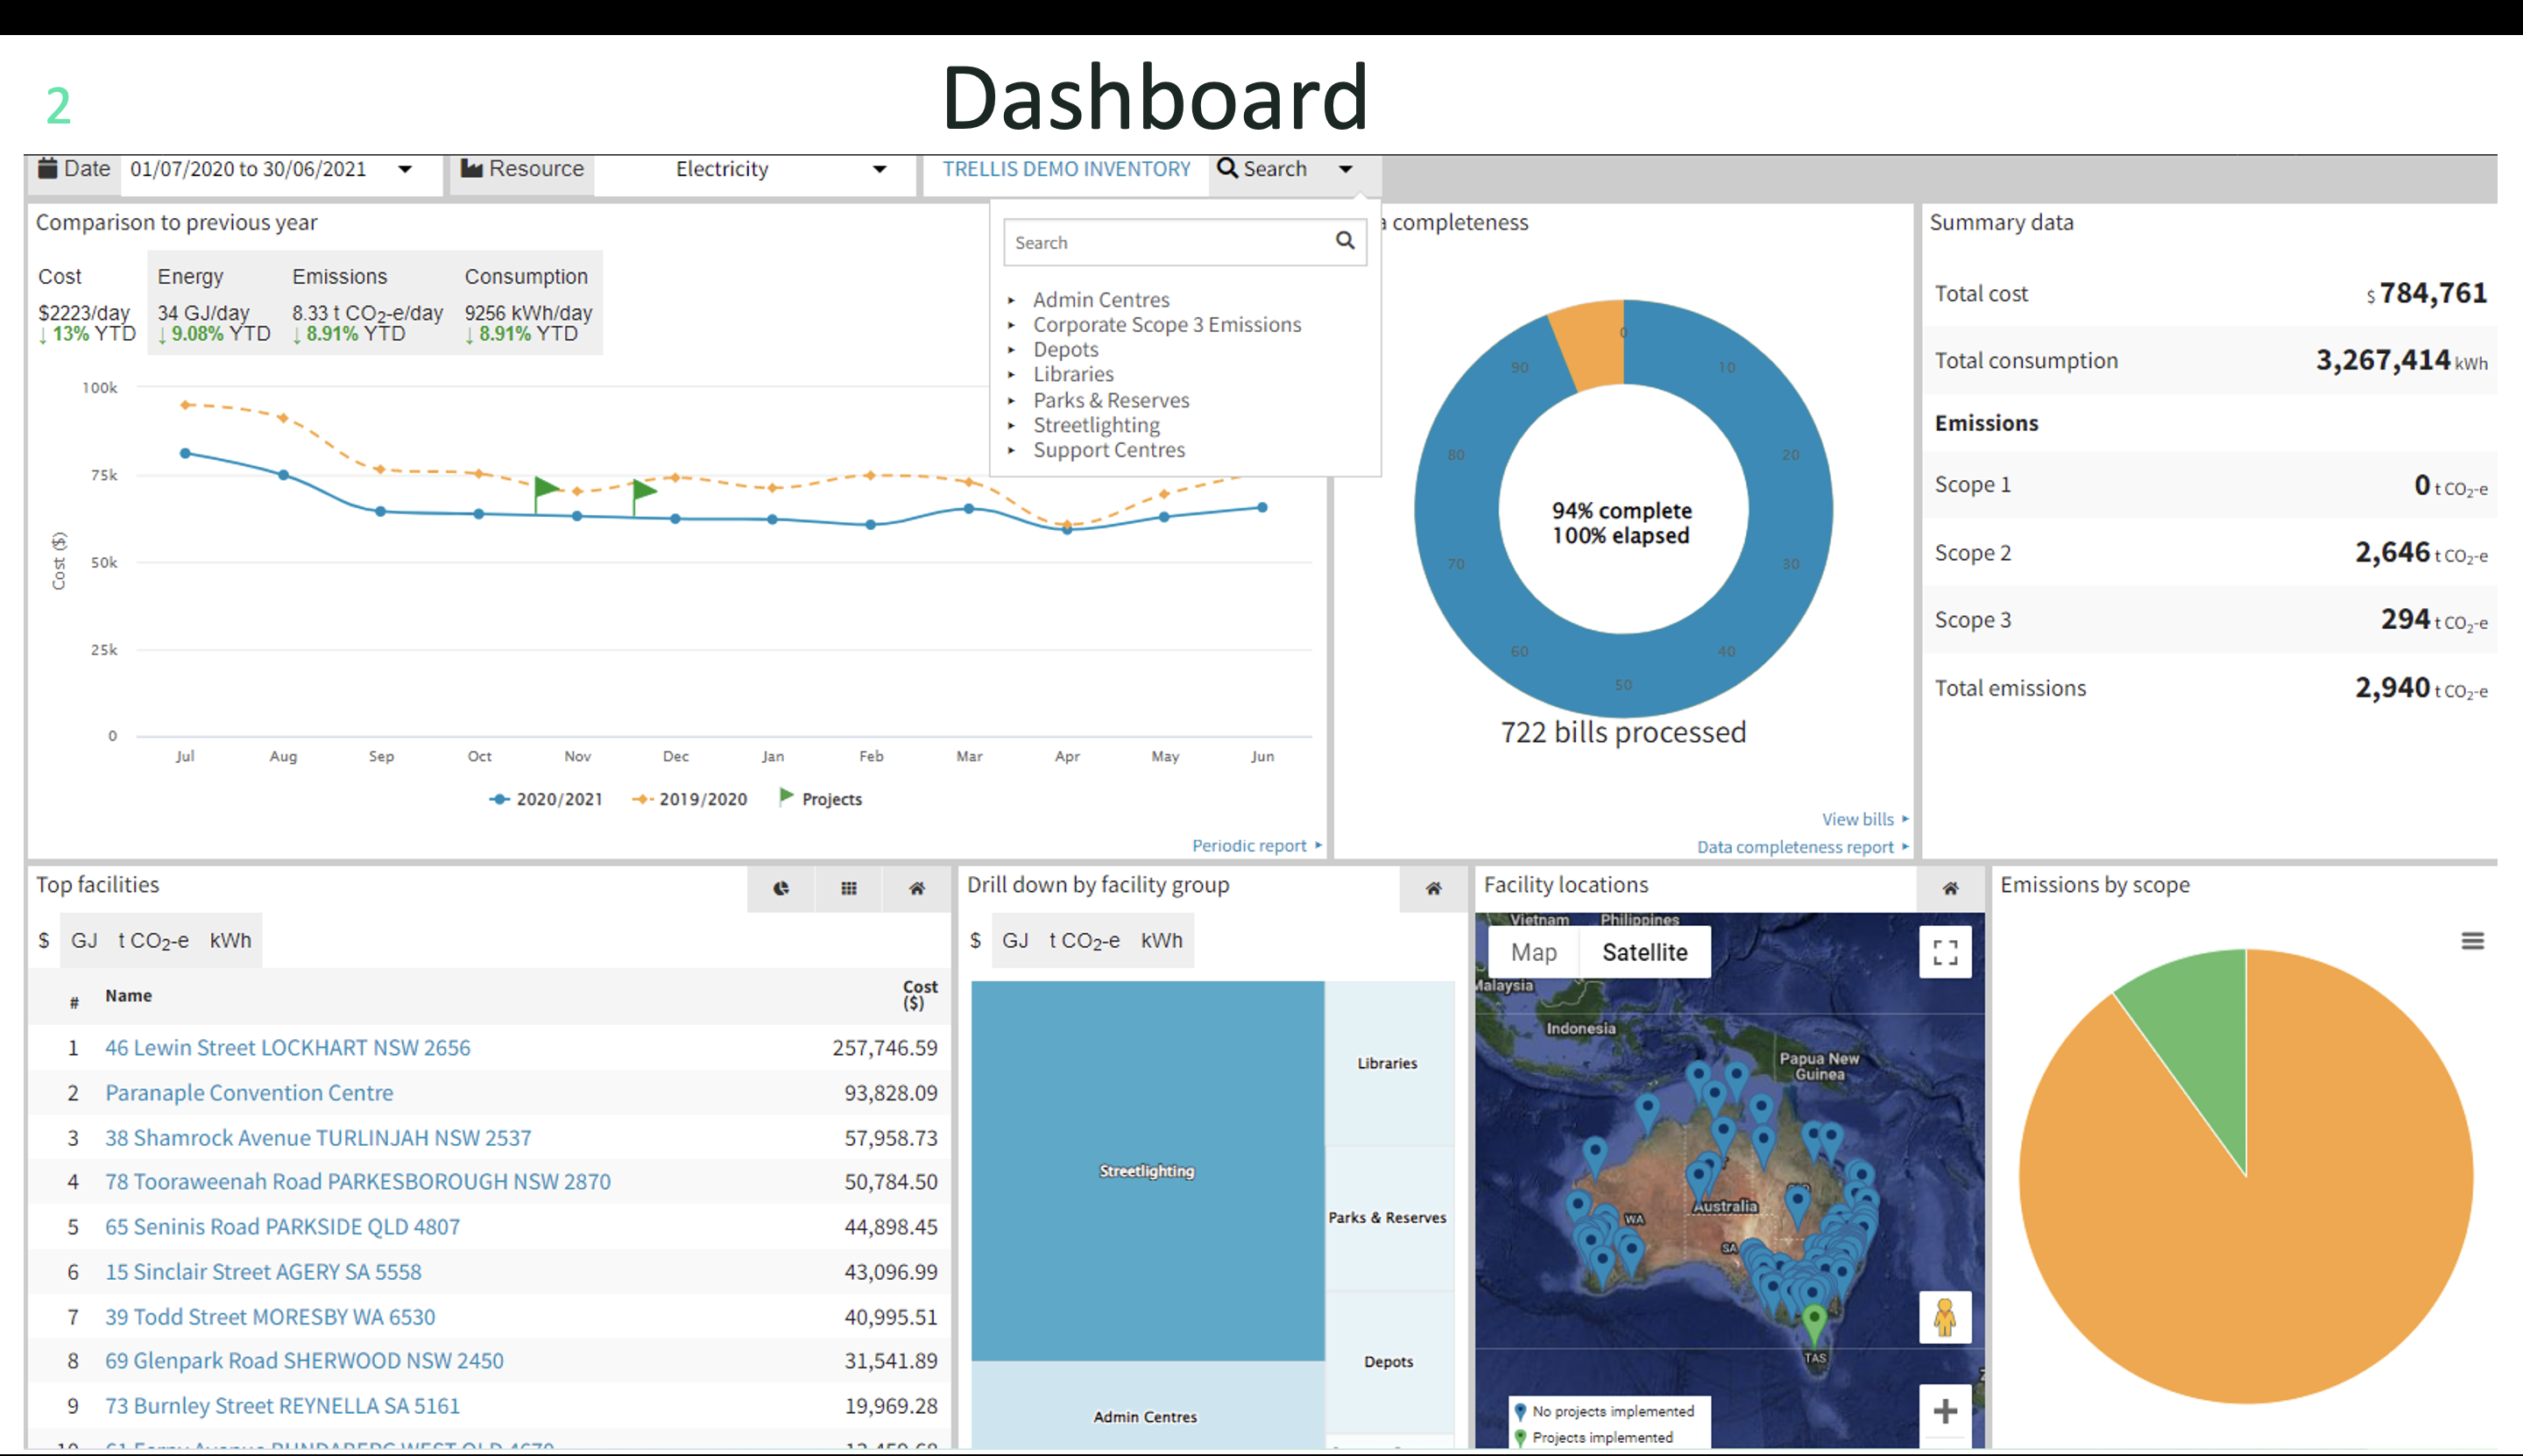This screenshot has height=1456, width=2523.
Task: Toggle Top facilities units to GJ
Action: pyautogui.click(x=84, y=940)
